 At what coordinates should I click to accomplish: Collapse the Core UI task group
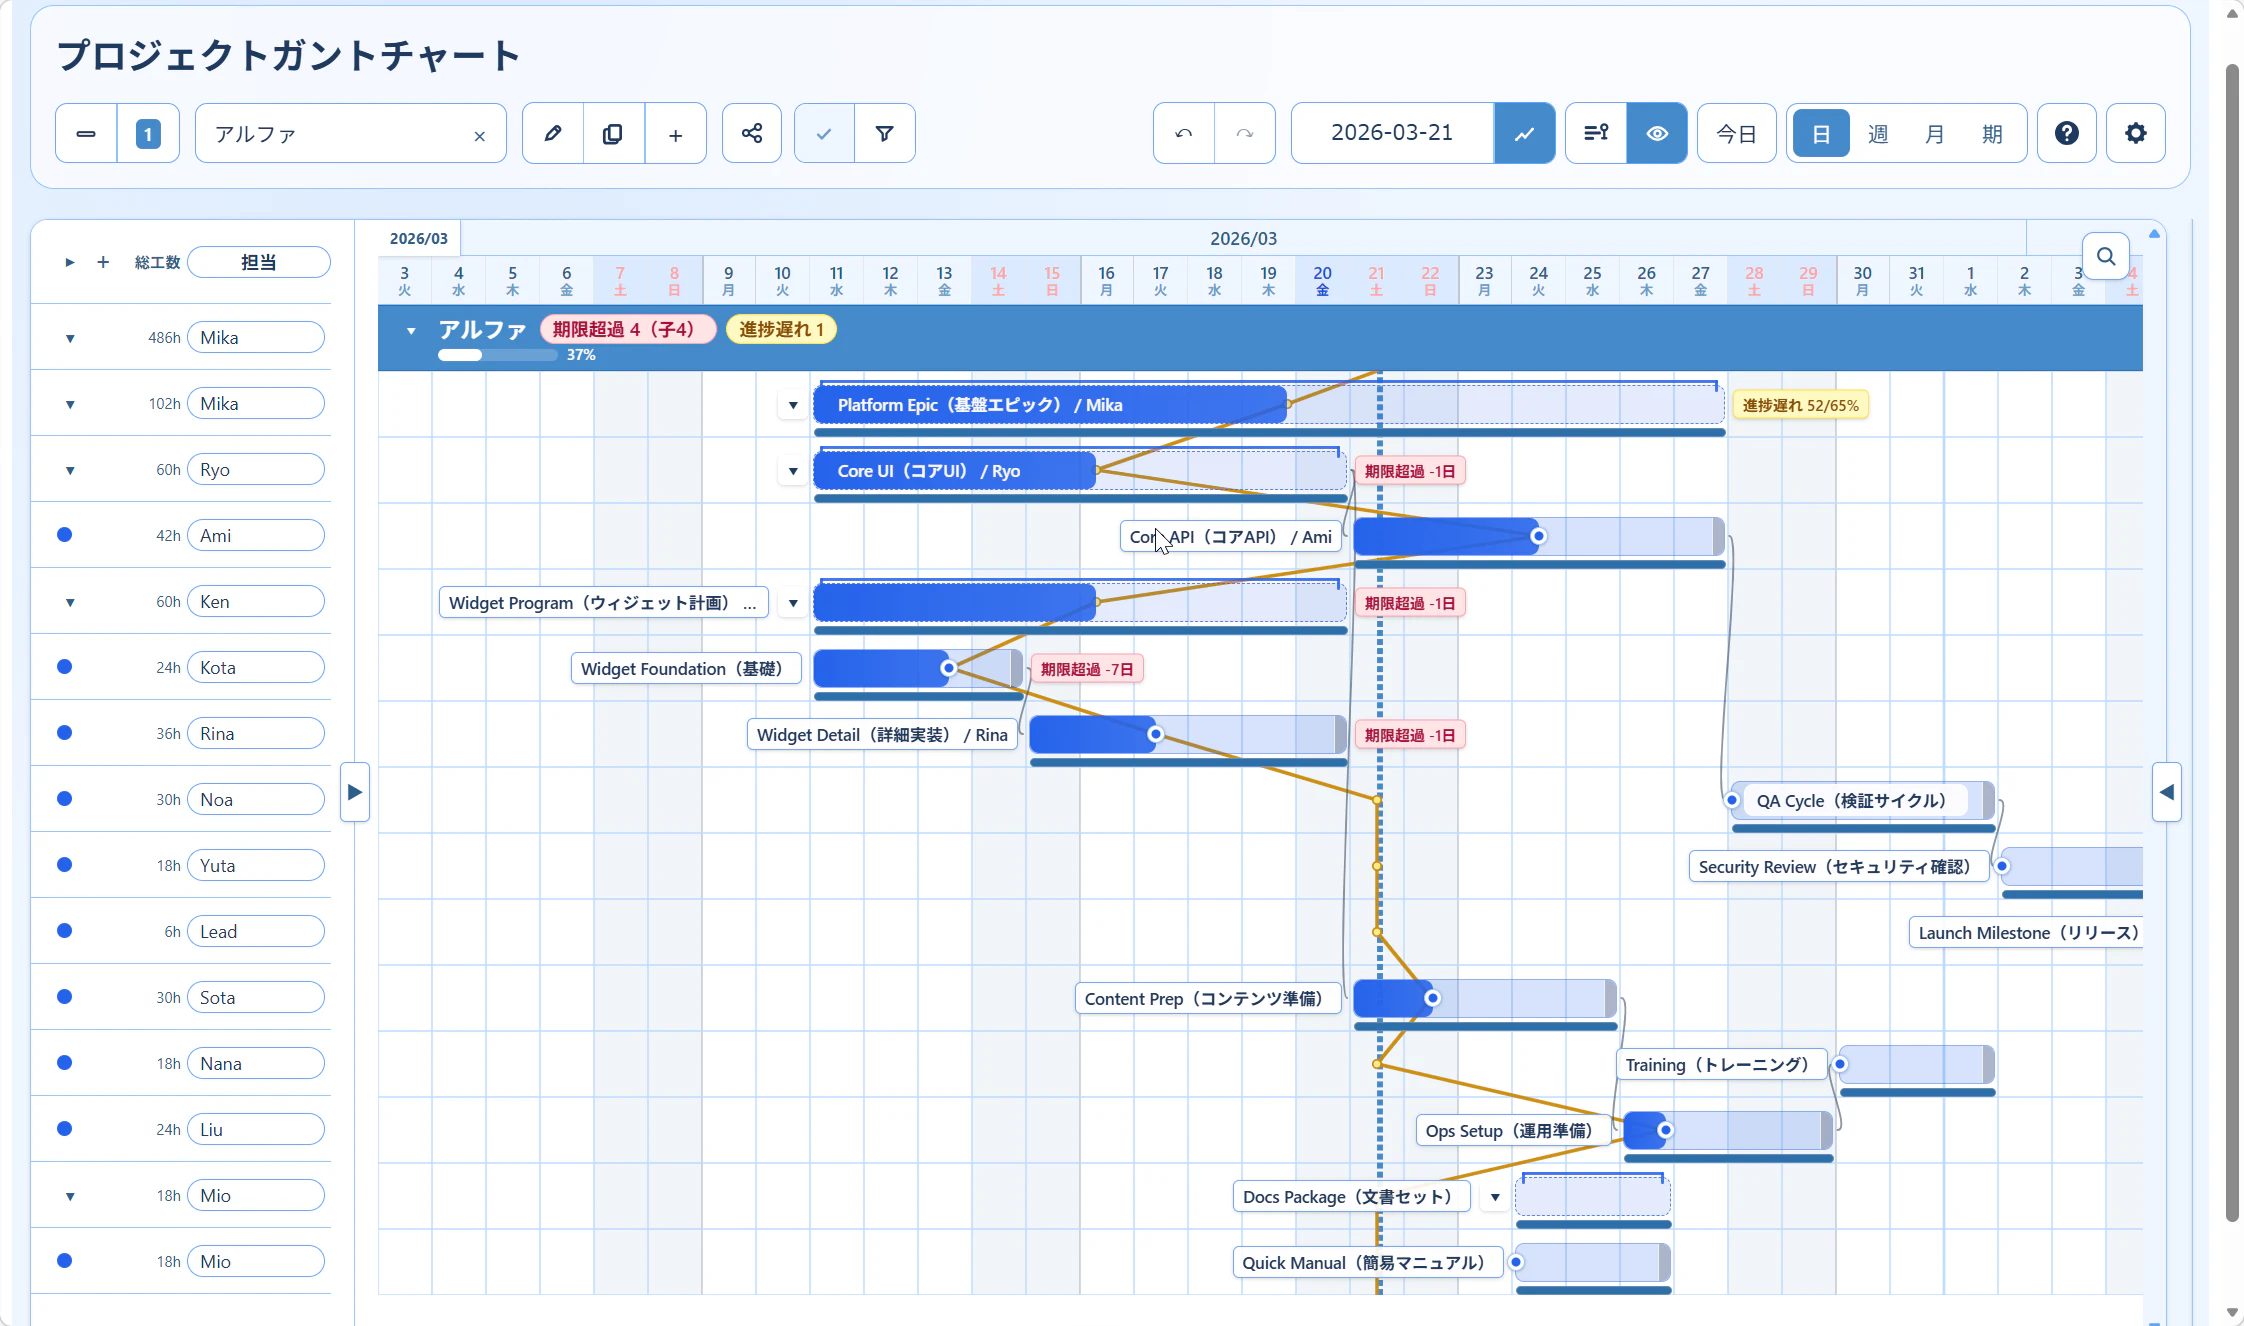(x=793, y=471)
